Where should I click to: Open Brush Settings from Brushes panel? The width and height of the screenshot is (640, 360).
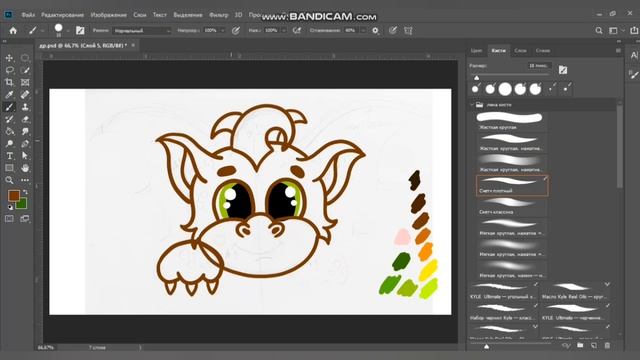pyautogui.click(x=563, y=70)
